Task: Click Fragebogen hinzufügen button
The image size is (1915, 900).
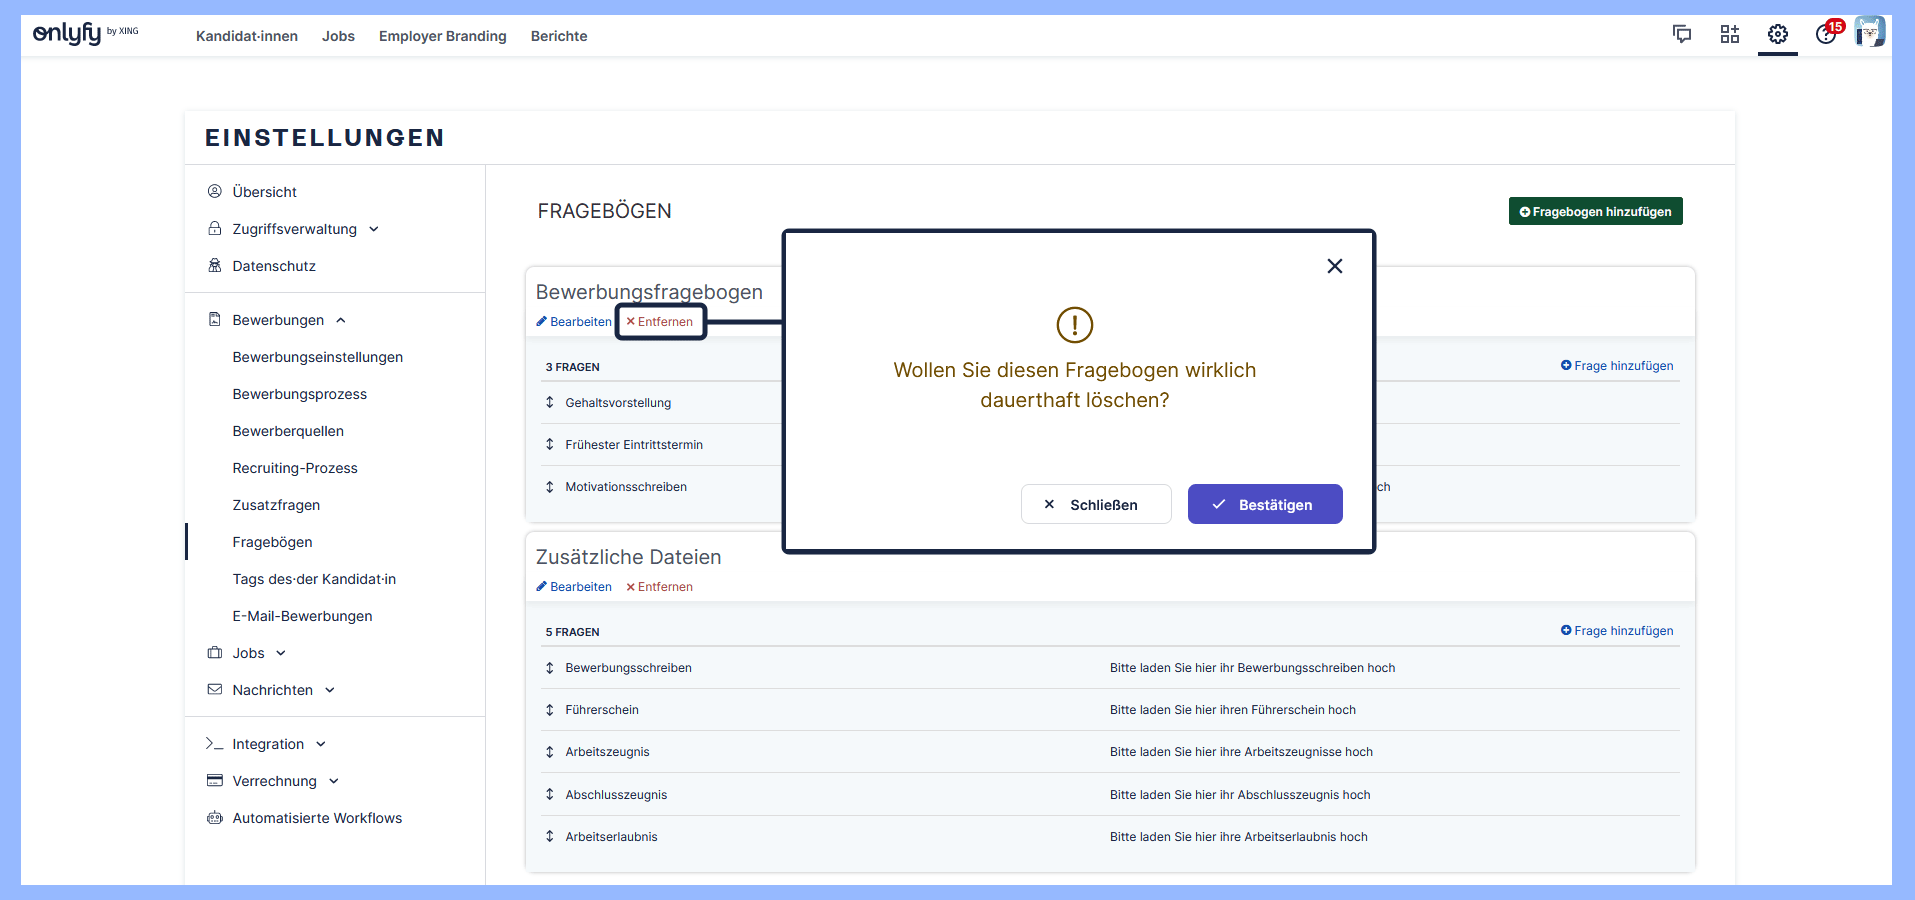Action: [1595, 212]
